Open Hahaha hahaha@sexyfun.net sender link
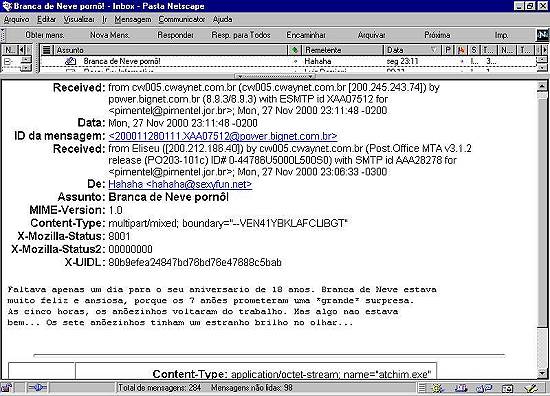The image size is (550, 396). pyautogui.click(x=180, y=184)
